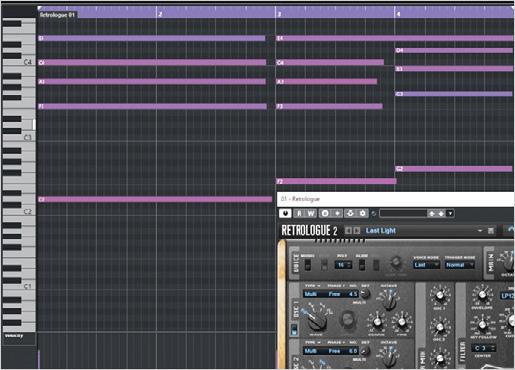Toggle the Retrigger switch next to Mono
This screenshot has width=515, height=370.
(324, 265)
